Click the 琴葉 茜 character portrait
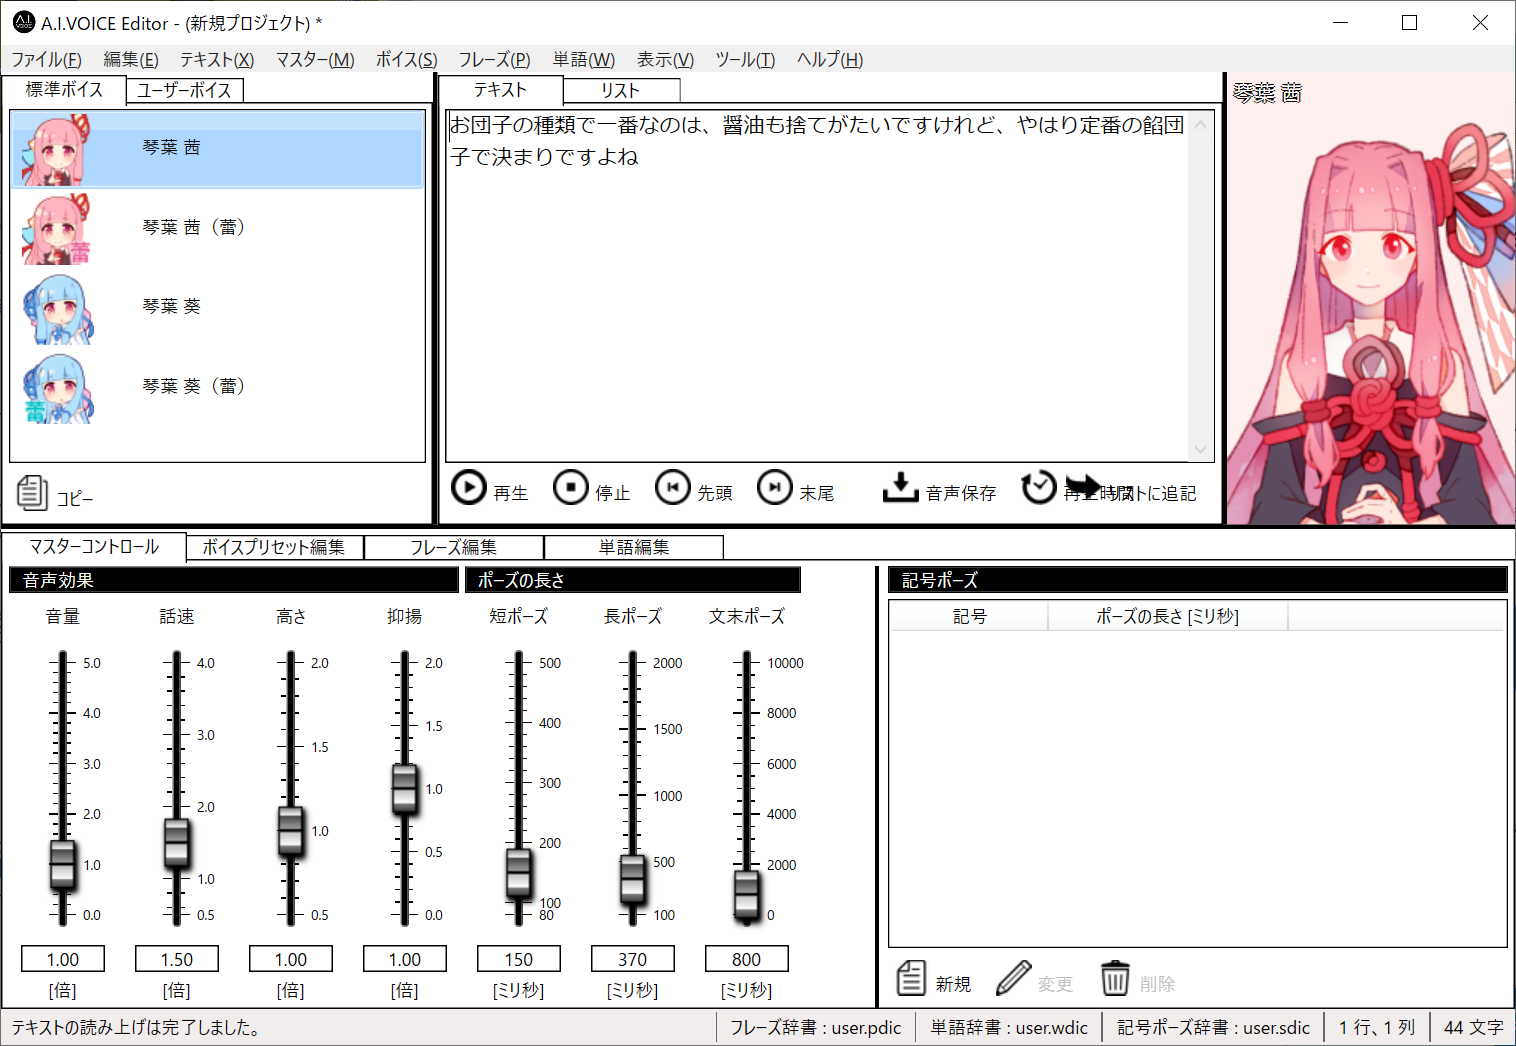 click(x=1371, y=300)
